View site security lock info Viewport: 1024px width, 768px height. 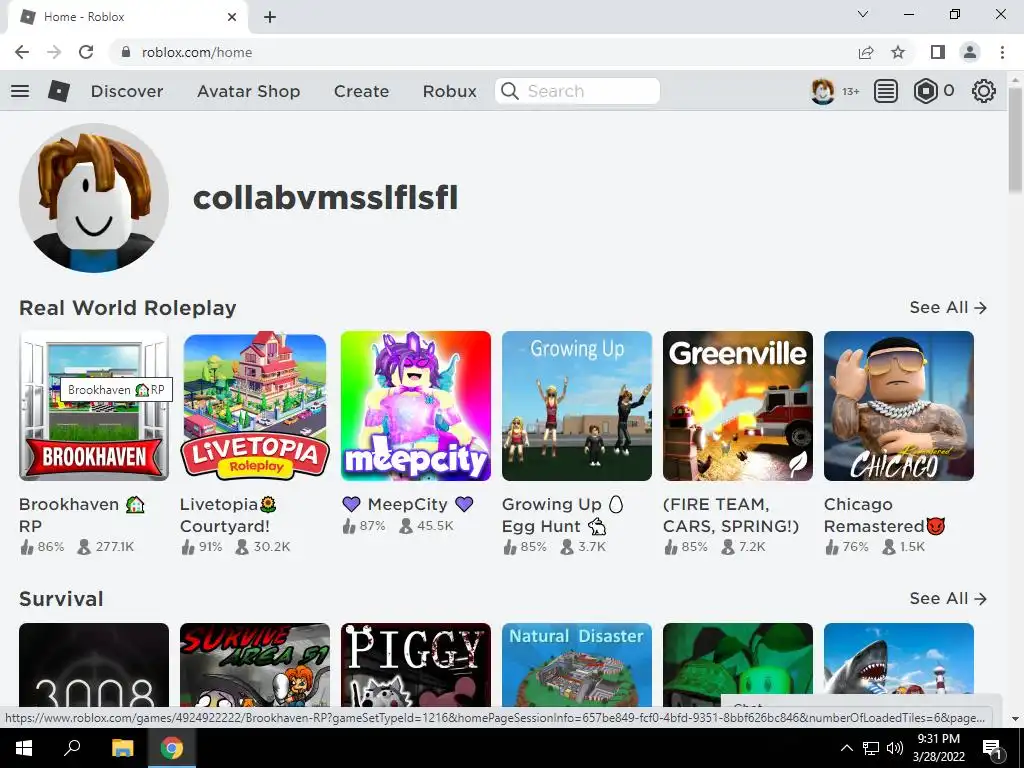(x=125, y=52)
